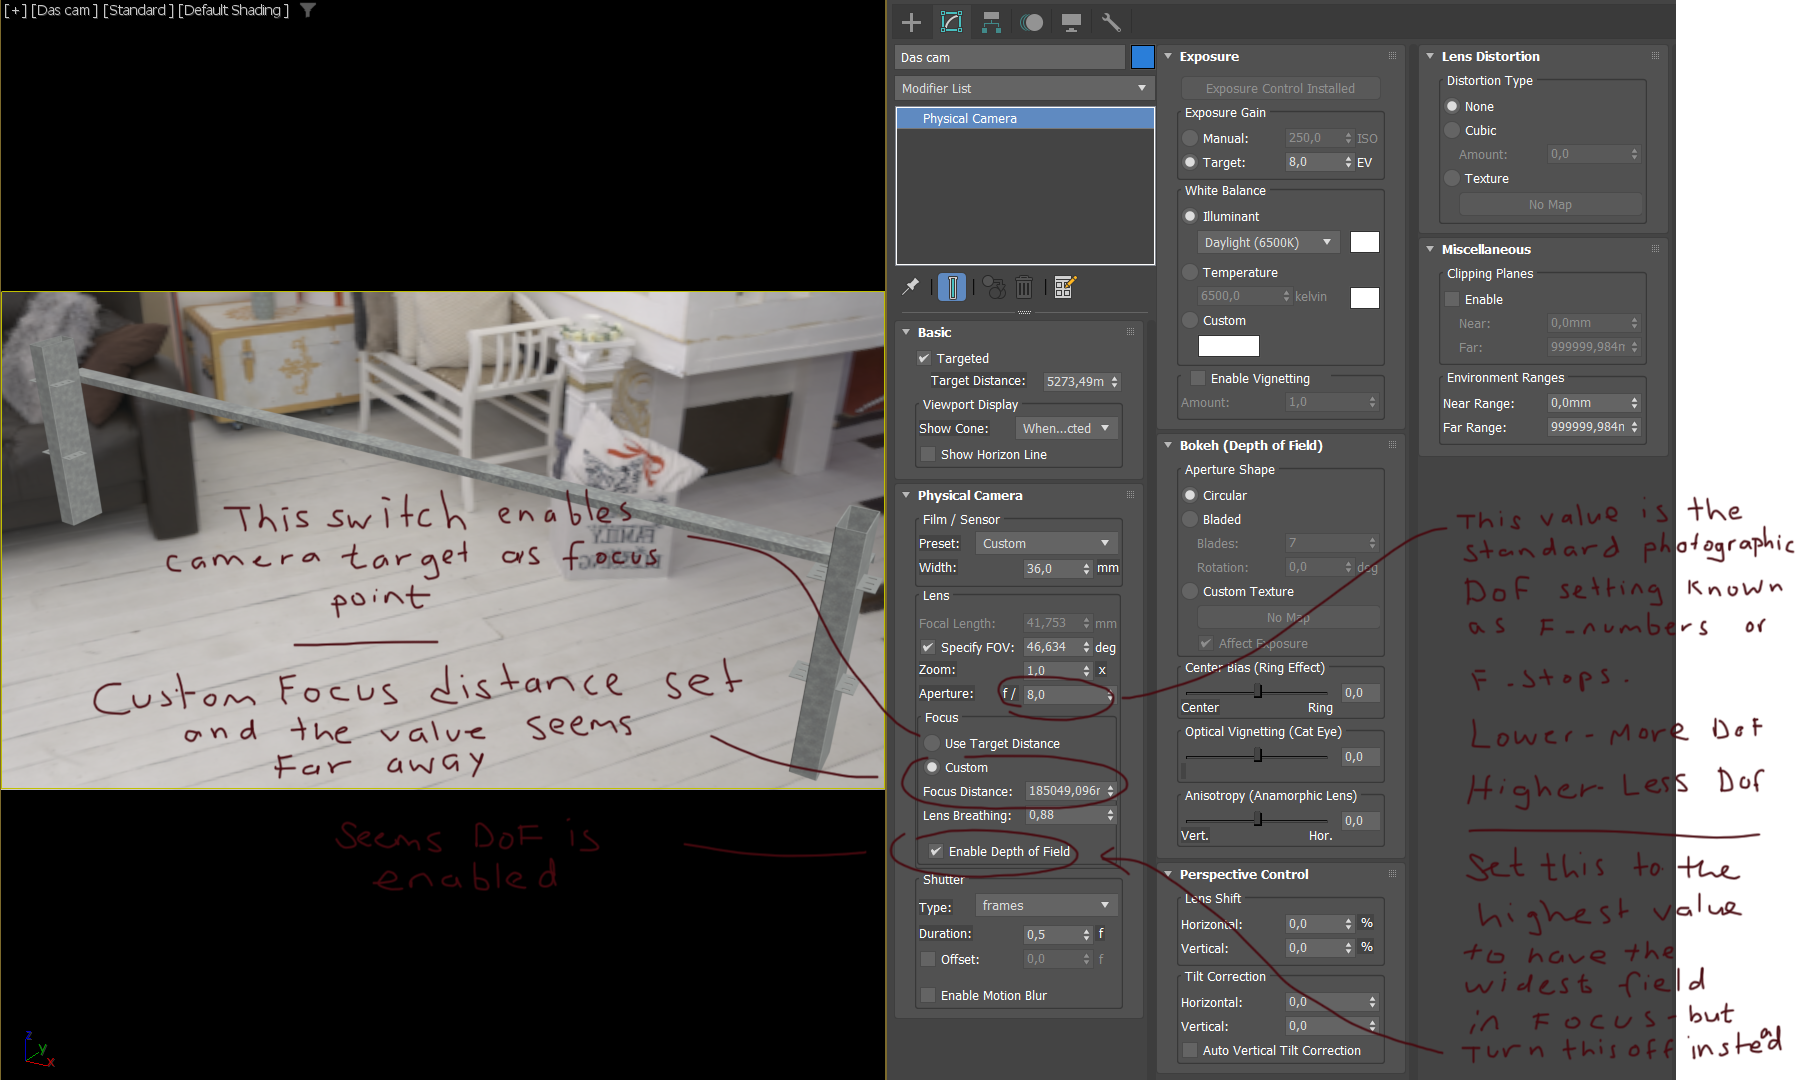1798x1080 pixels.
Task: Remove modifier with the trash icon
Action: coord(1024,287)
